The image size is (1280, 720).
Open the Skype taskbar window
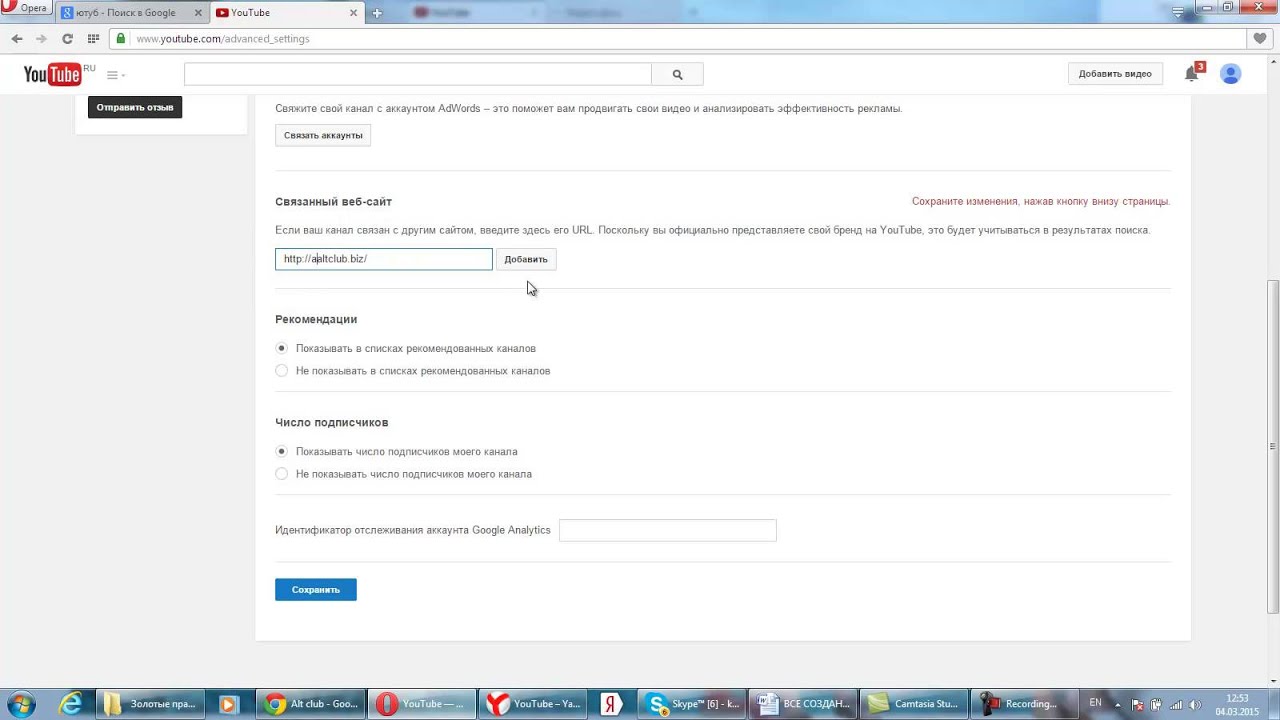click(692, 704)
